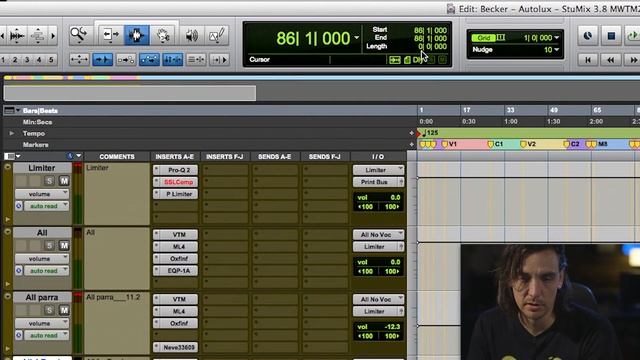Select the Trim tool
The image size is (640, 360).
click(x=110, y=35)
